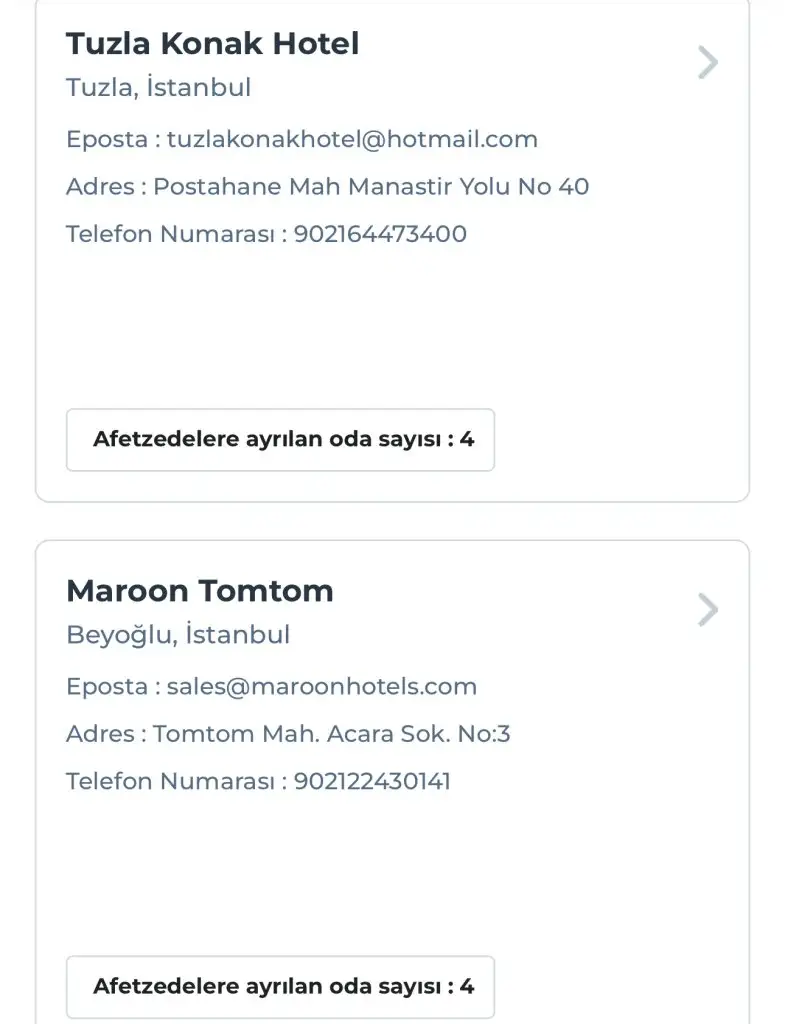
Task: Click address Postahane Mah Manastir Yolu No 40
Action: (x=371, y=186)
